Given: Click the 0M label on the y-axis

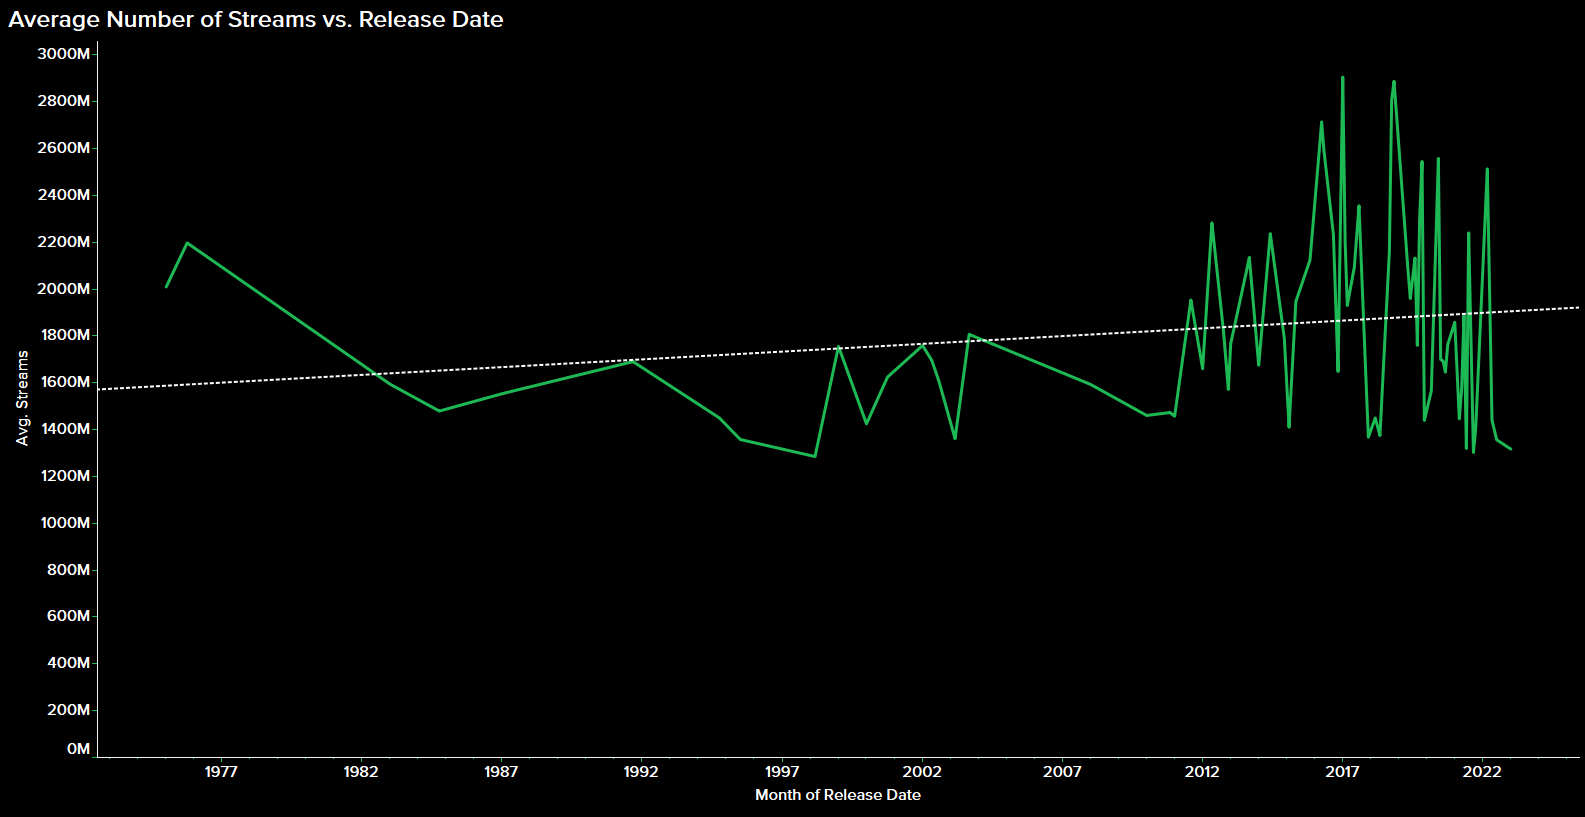Looking at the screenshot, I should 78,749.
